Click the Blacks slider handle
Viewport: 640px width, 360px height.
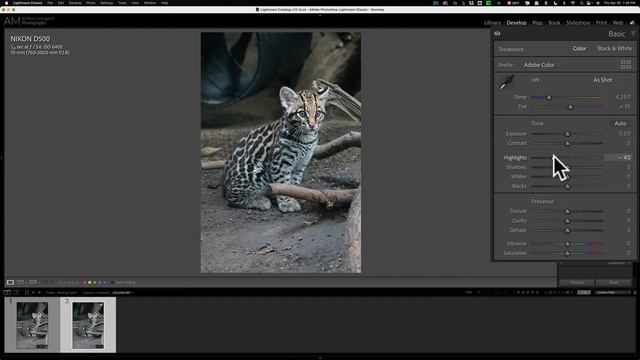click(x=567, y=187)
